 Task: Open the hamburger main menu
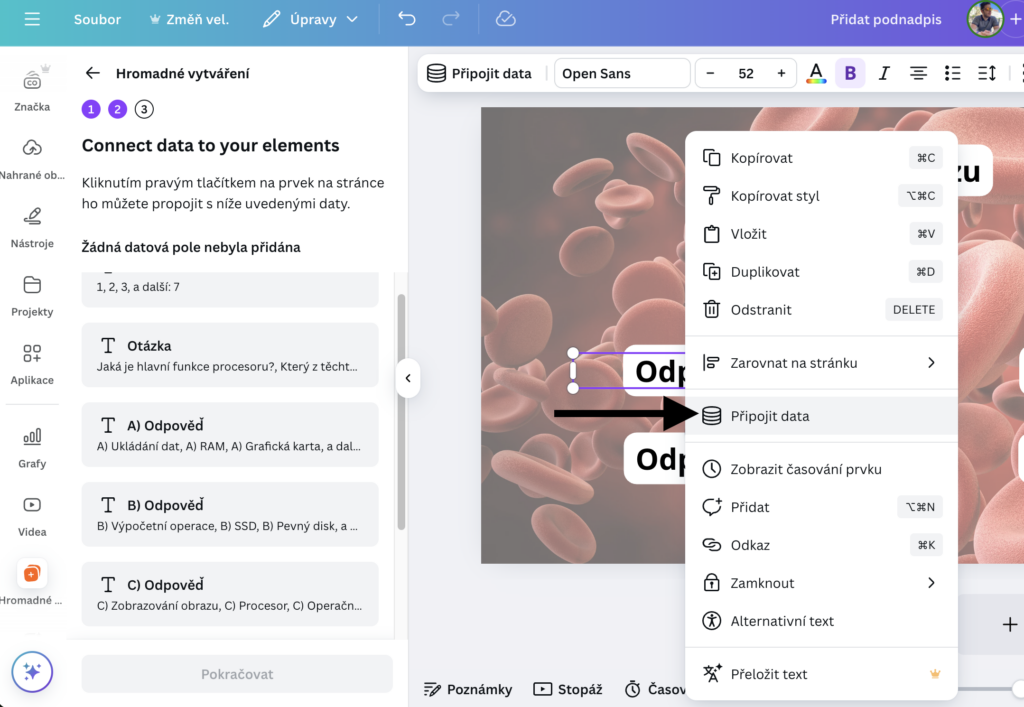(x=32, y=20)
